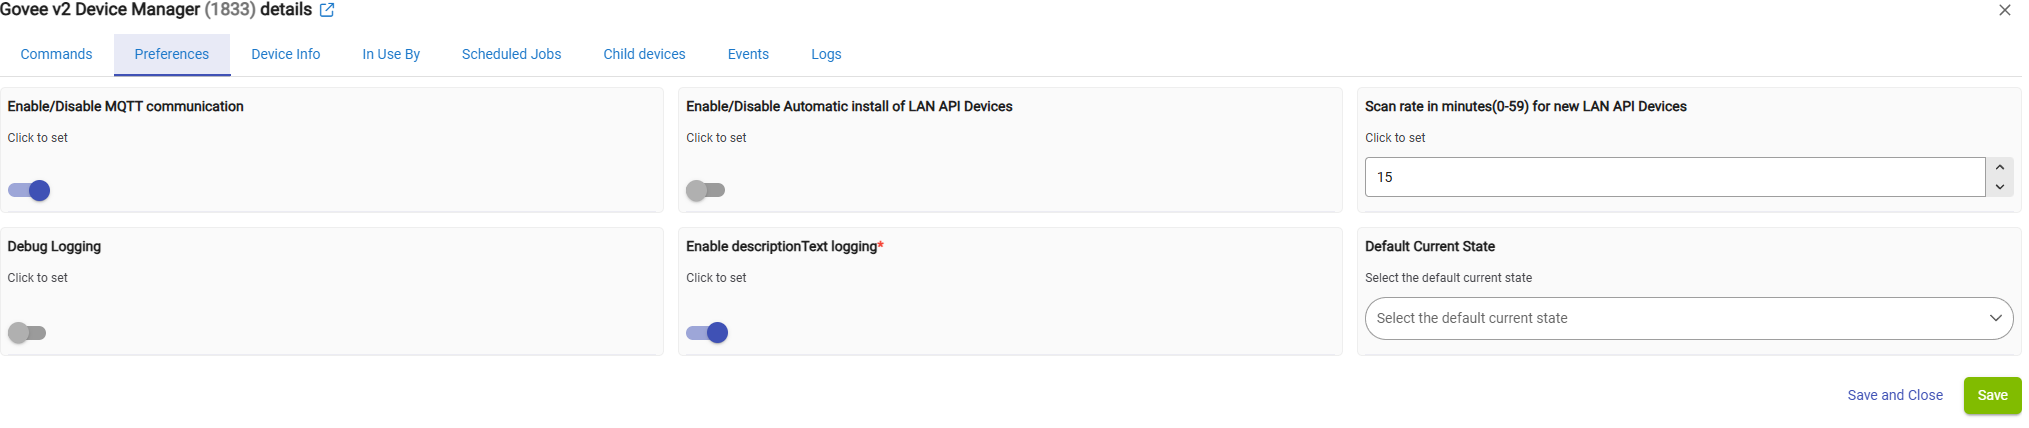2029x428 pixels.
Task: Select the Preferences tab
Action: 172,54
